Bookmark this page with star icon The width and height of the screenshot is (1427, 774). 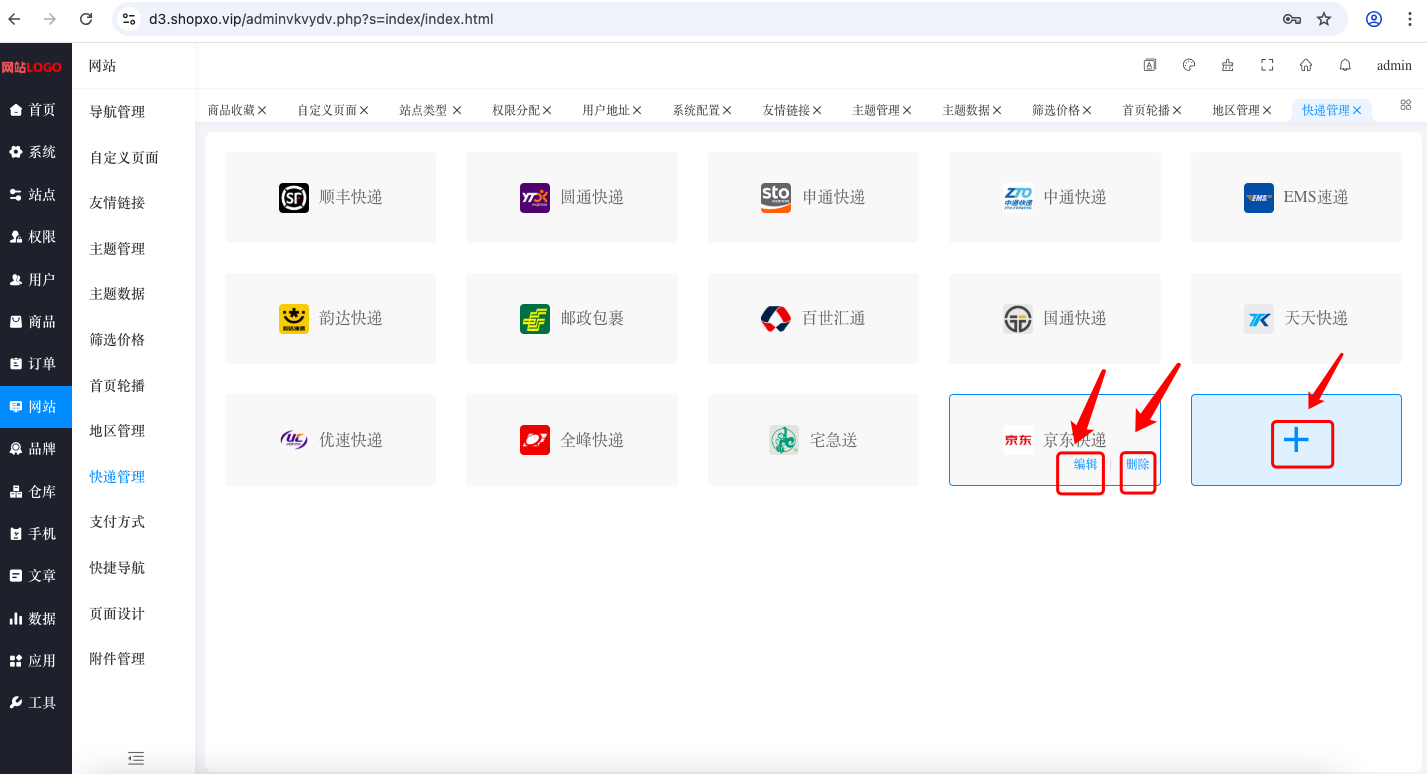(x=1324, y=19)
